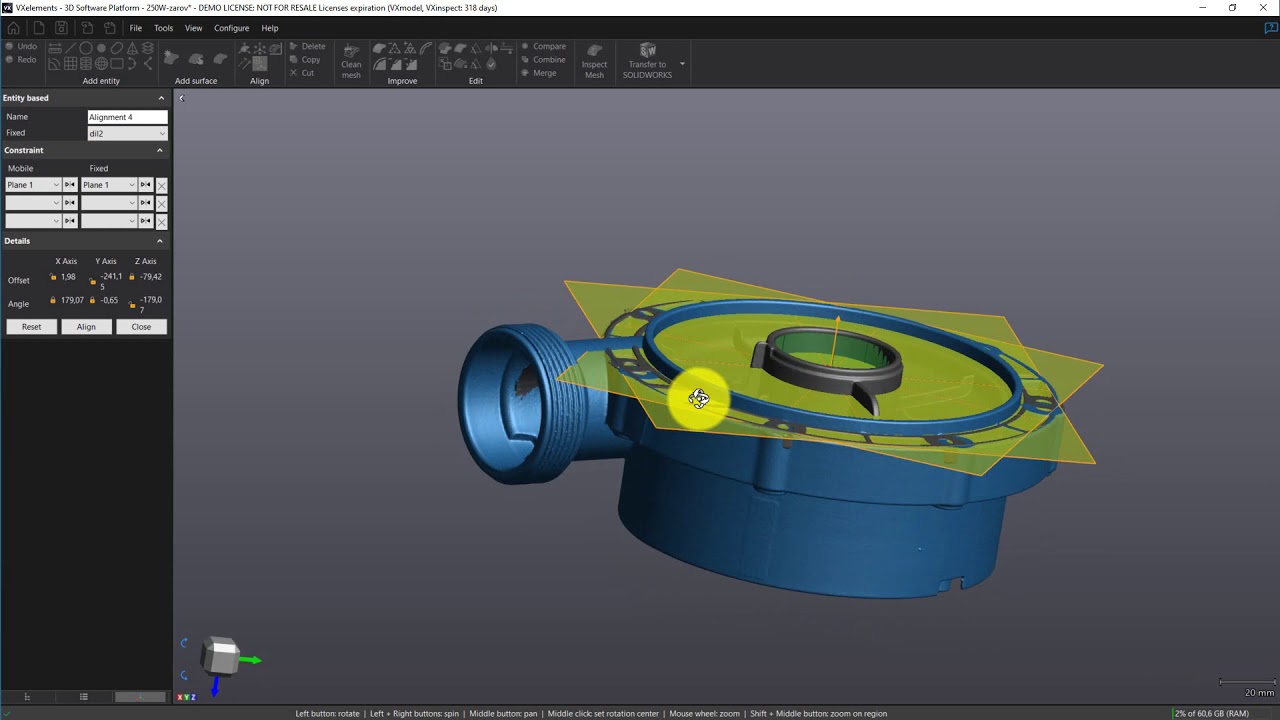
Task: Pick mobile entity for first constraint row
Action: 69,185
